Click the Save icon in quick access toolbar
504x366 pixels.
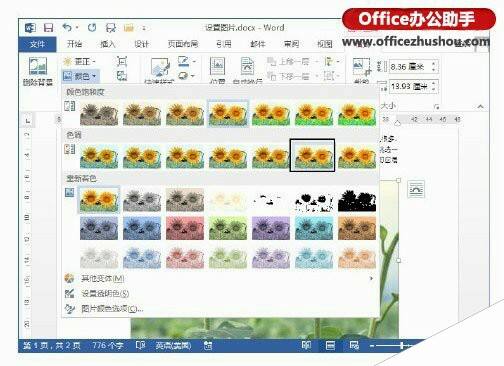pyautogui.click(x=49, y=28)
